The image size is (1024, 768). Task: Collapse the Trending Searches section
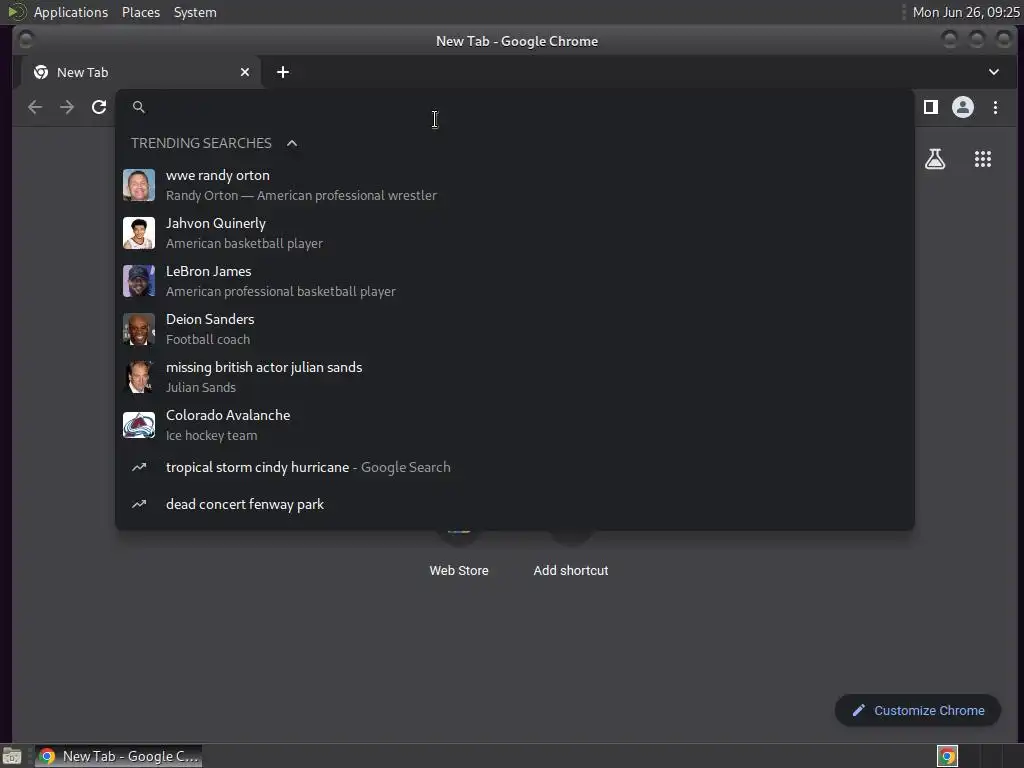coord(292,143)
